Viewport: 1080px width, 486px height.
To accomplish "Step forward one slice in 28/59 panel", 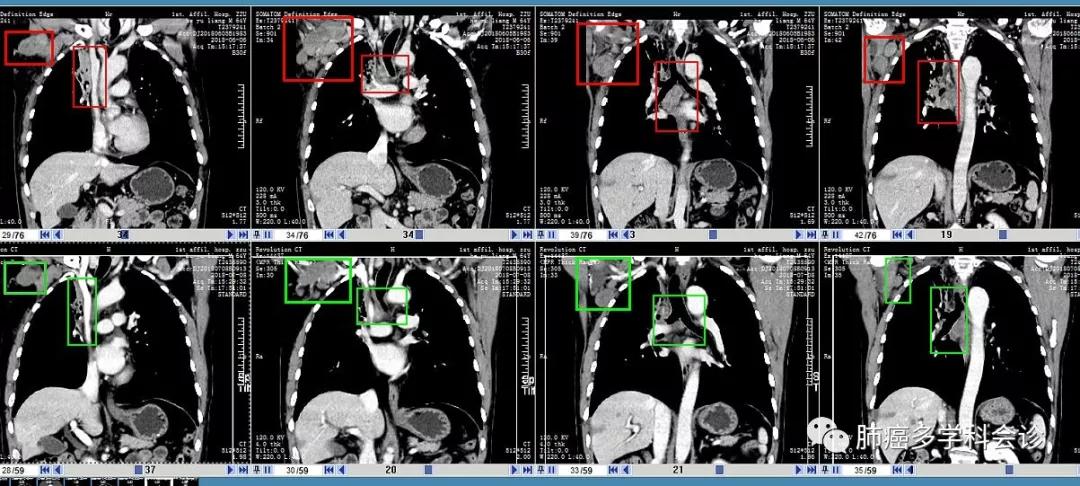I will (x=231, y=470).
